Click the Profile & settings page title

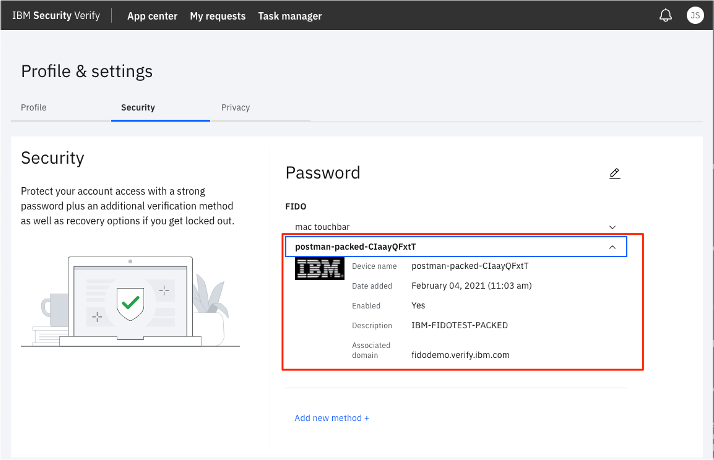(87, 72)
